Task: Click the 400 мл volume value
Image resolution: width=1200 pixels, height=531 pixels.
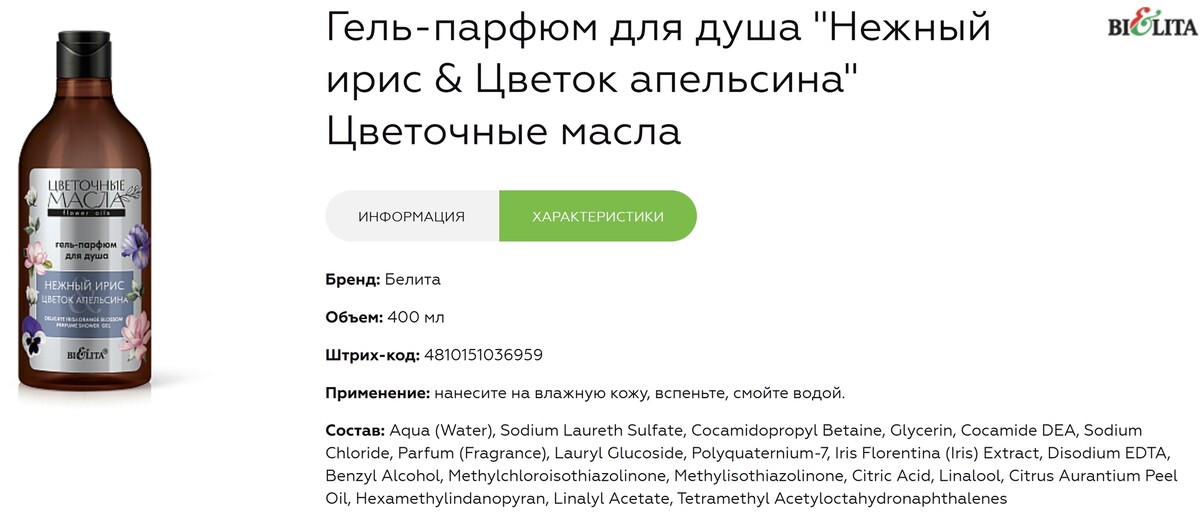Action: [x=416, y=317]
